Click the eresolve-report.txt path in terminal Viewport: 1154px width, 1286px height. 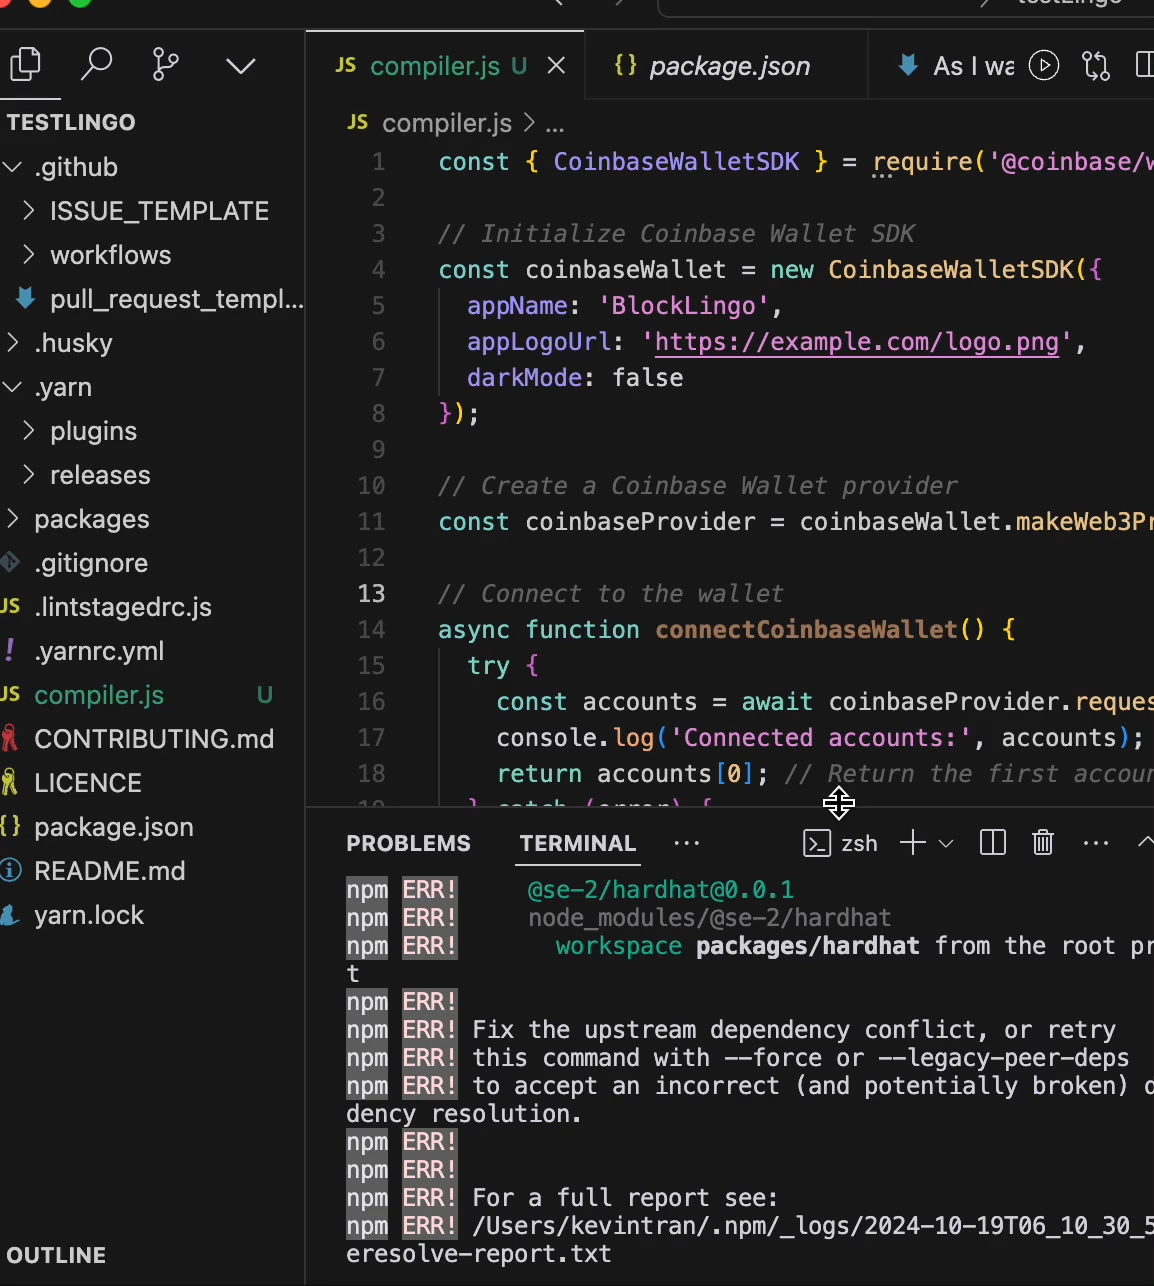tap(478, 1254)
